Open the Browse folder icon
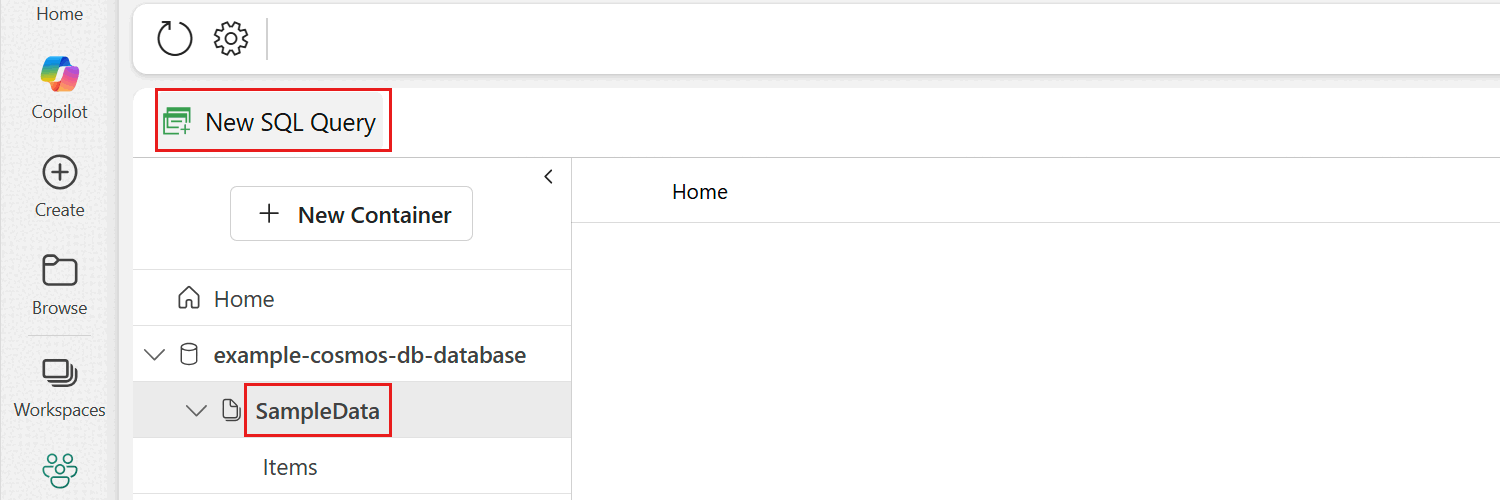The width and height of the screenshot is (1500, 500). (59, 271)
